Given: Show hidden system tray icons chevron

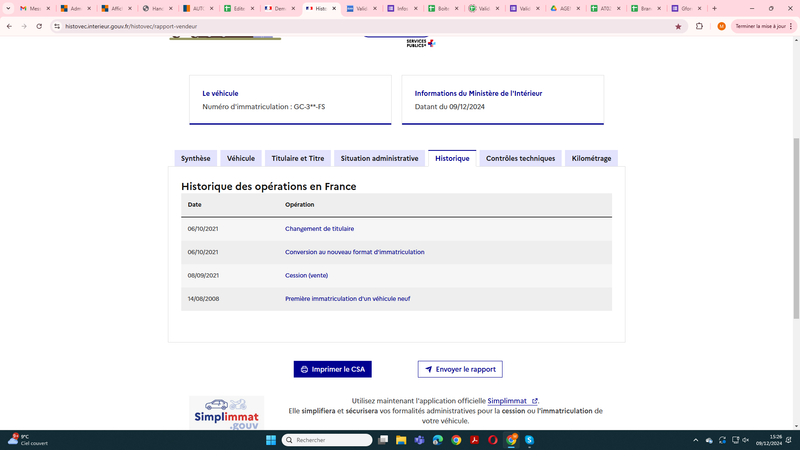Looking at the screenshot, I should 695,440.
